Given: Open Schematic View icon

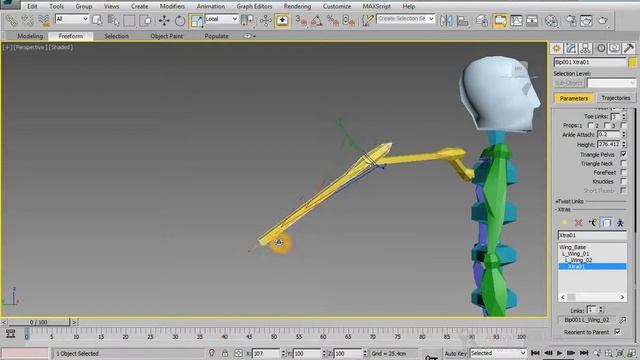Looking at the screenshot, I should click(x=532, y=20).
